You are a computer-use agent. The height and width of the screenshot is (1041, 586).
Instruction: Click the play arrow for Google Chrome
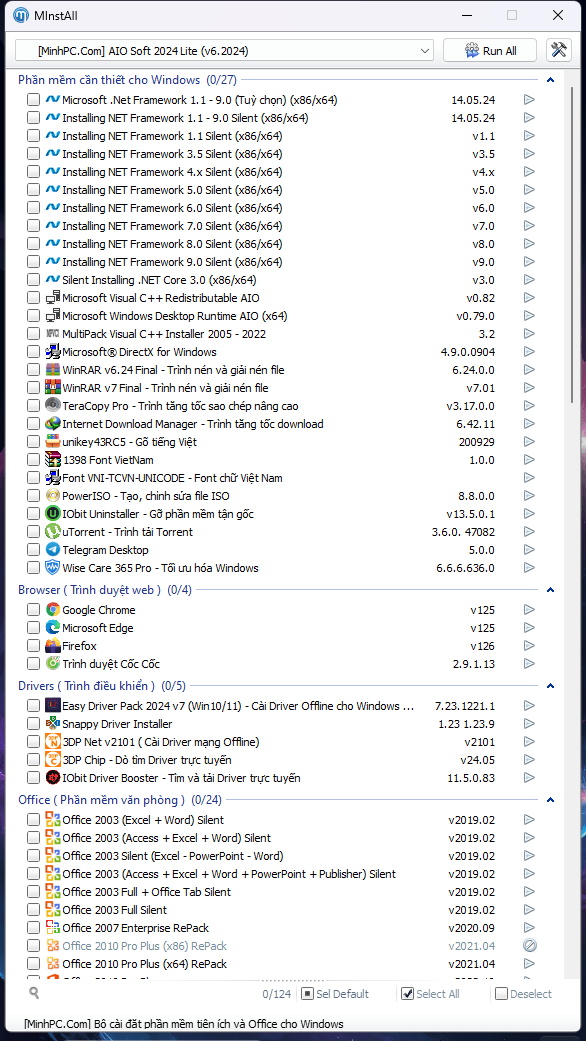[x=529, y=609]
